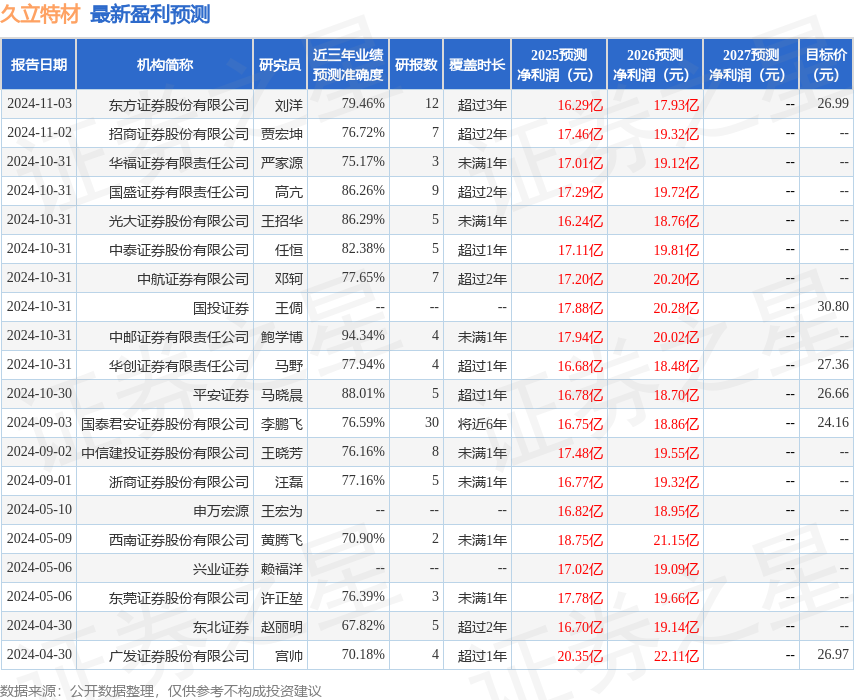Click the 覆盖时长 column header

[477, 64]
